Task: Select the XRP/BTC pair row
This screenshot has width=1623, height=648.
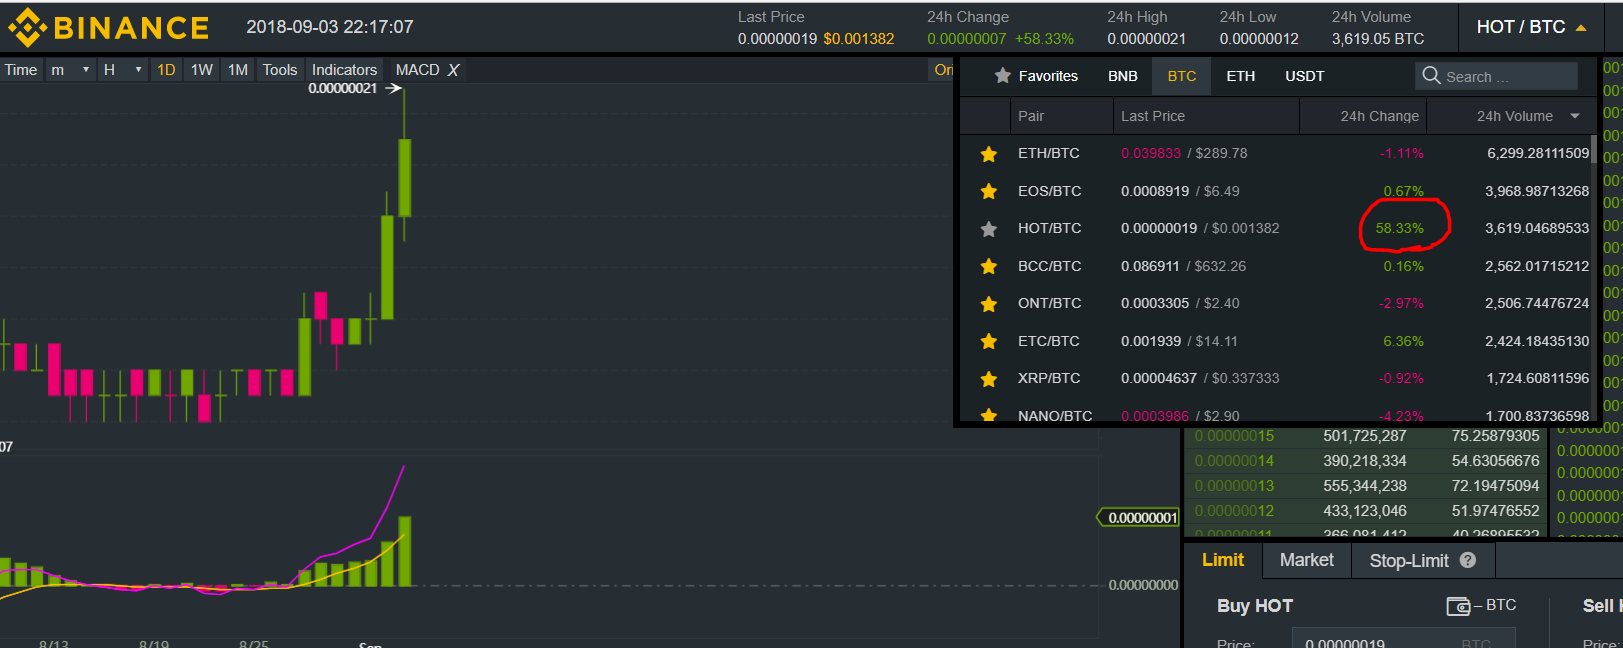Action: (x=1276, y=379)
